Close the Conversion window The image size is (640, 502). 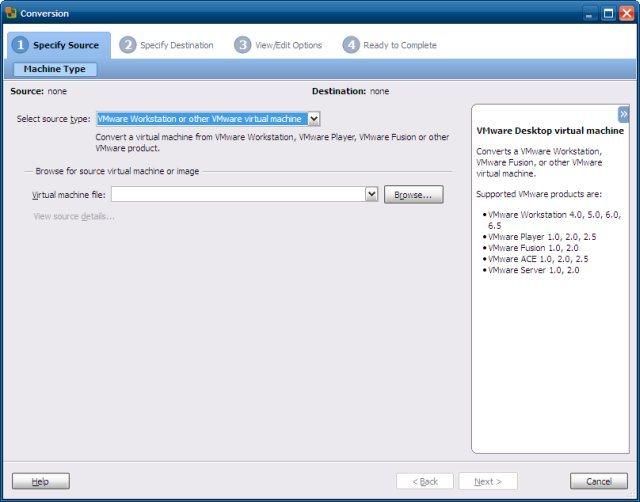tap(627, 13)
